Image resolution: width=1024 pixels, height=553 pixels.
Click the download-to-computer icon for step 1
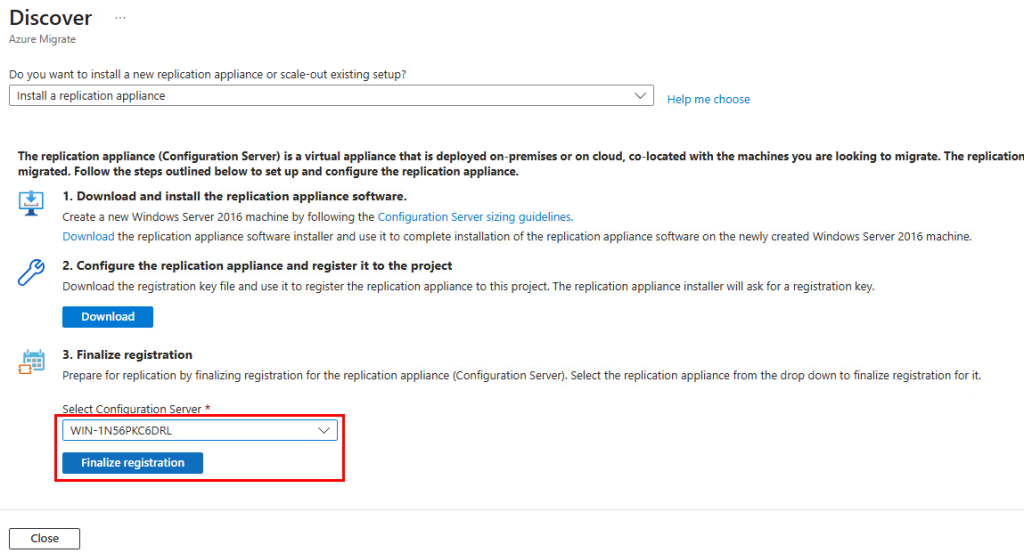(x=31, y=203)
